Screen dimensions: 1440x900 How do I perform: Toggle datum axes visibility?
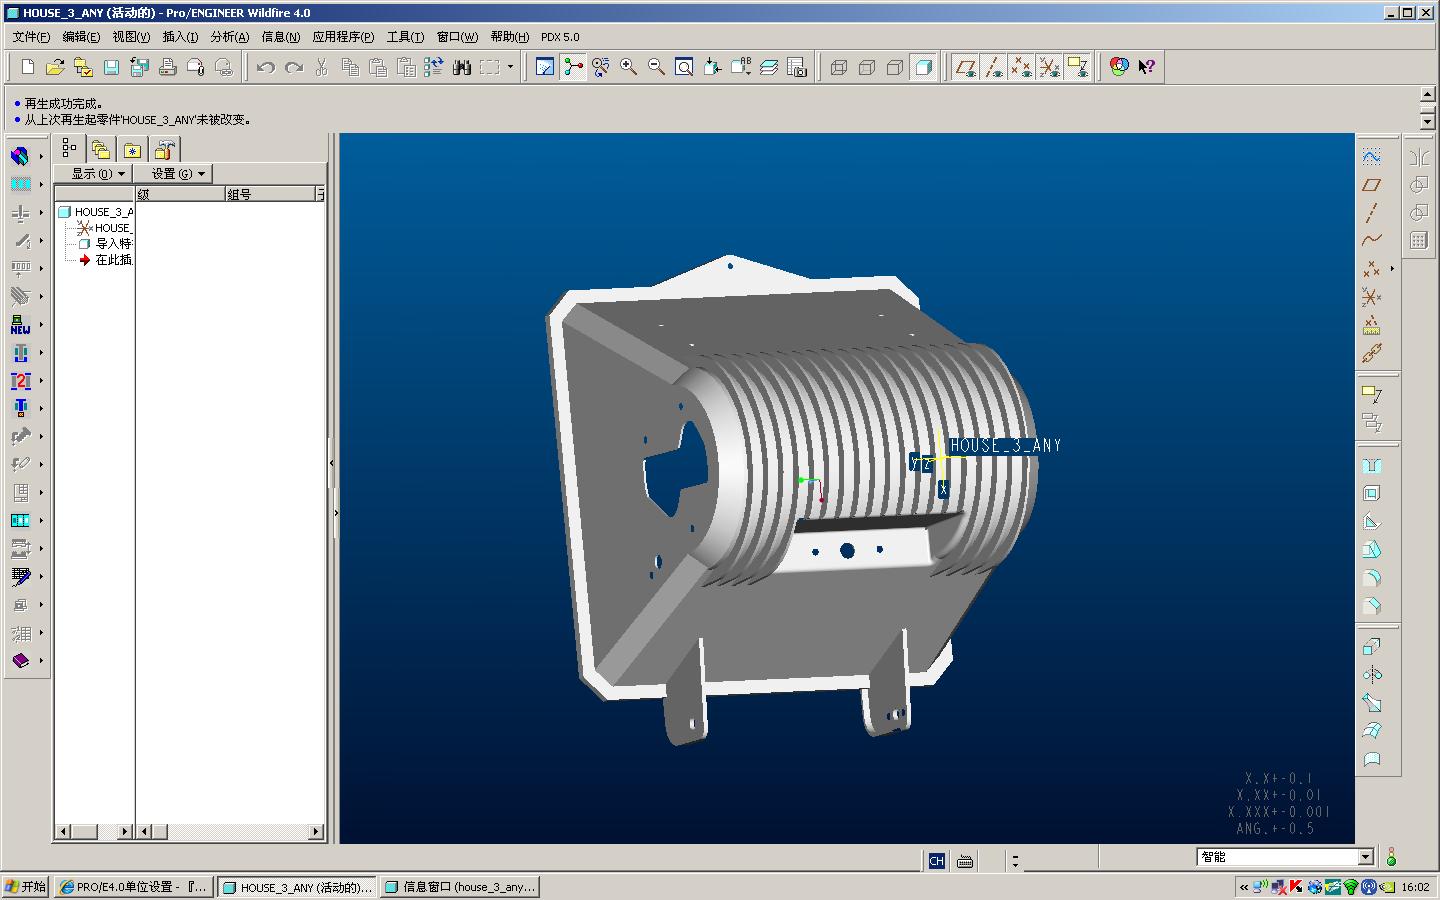click(993, 67)
